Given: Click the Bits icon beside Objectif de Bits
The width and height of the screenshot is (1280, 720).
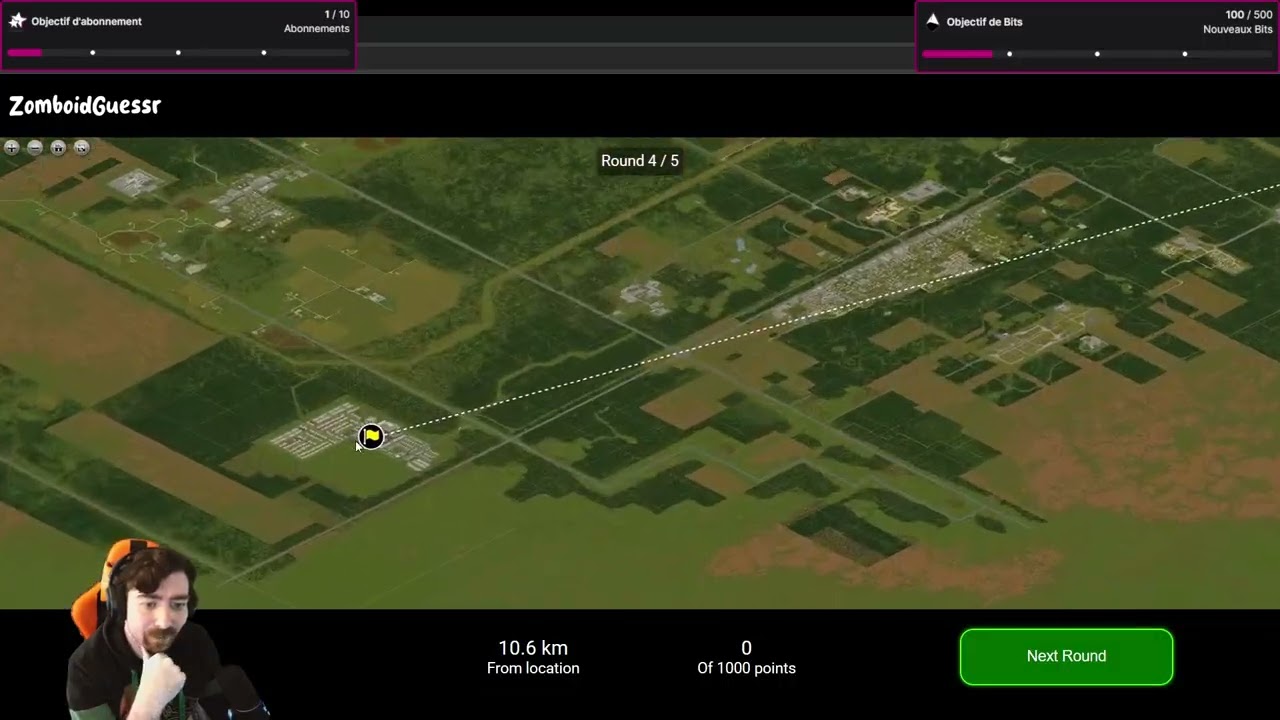Looking at the screenshot, I should pos(932,21).
